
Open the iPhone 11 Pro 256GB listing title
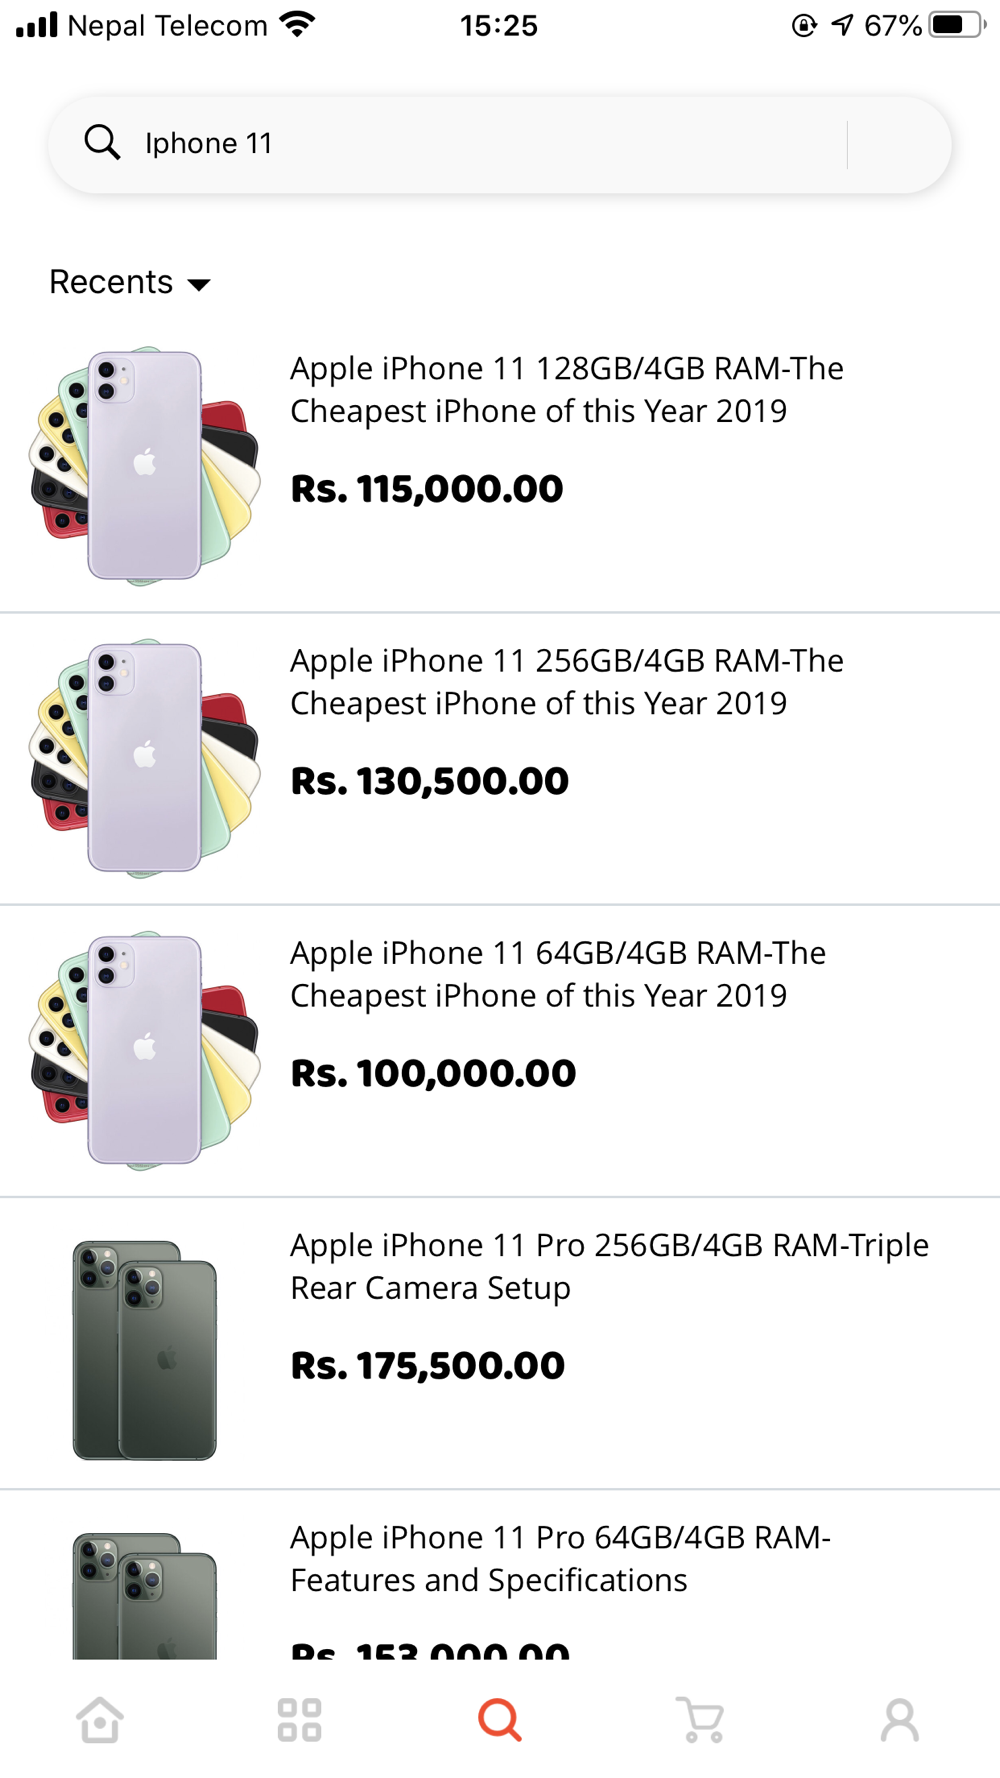pos(609,1266)
